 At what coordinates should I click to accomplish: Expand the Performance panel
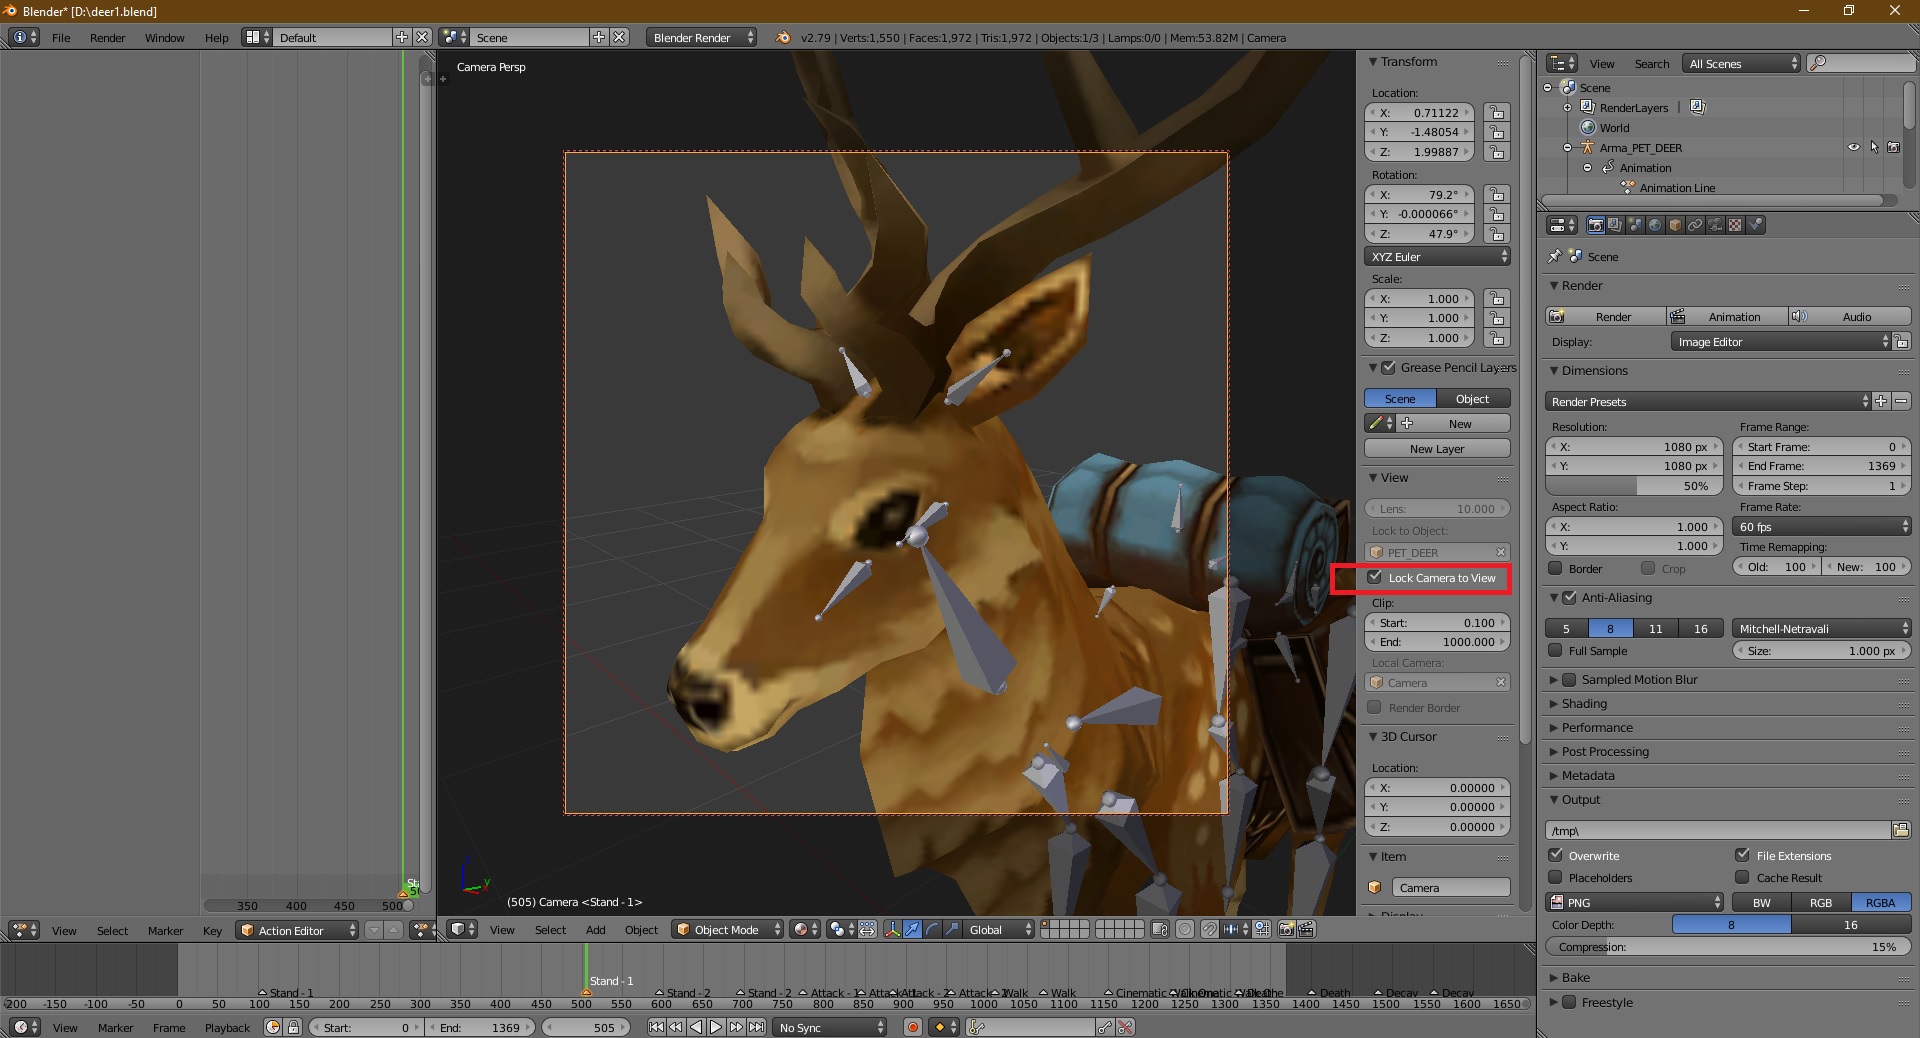(x=1596, y=727)
